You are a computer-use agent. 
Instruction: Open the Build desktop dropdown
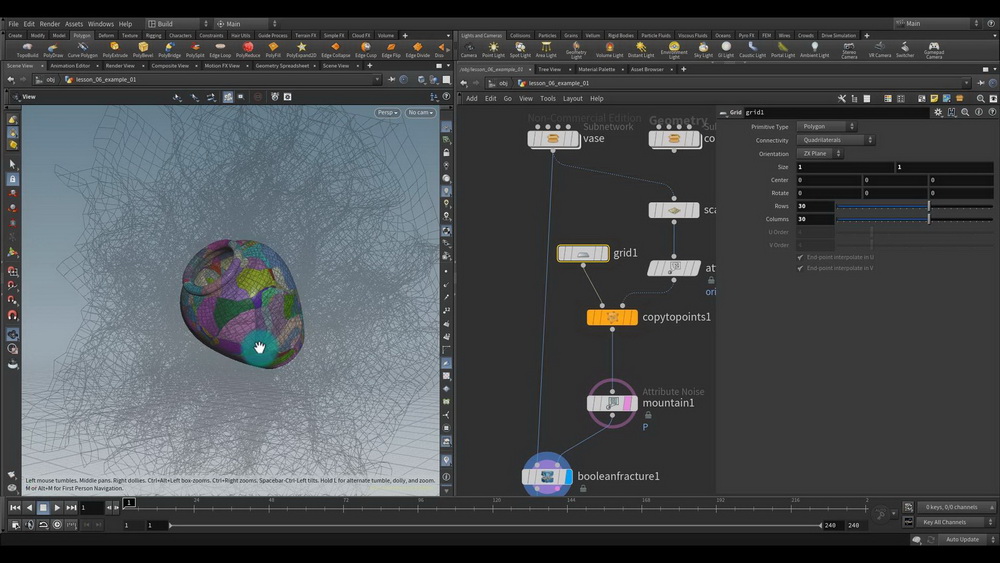178,24
